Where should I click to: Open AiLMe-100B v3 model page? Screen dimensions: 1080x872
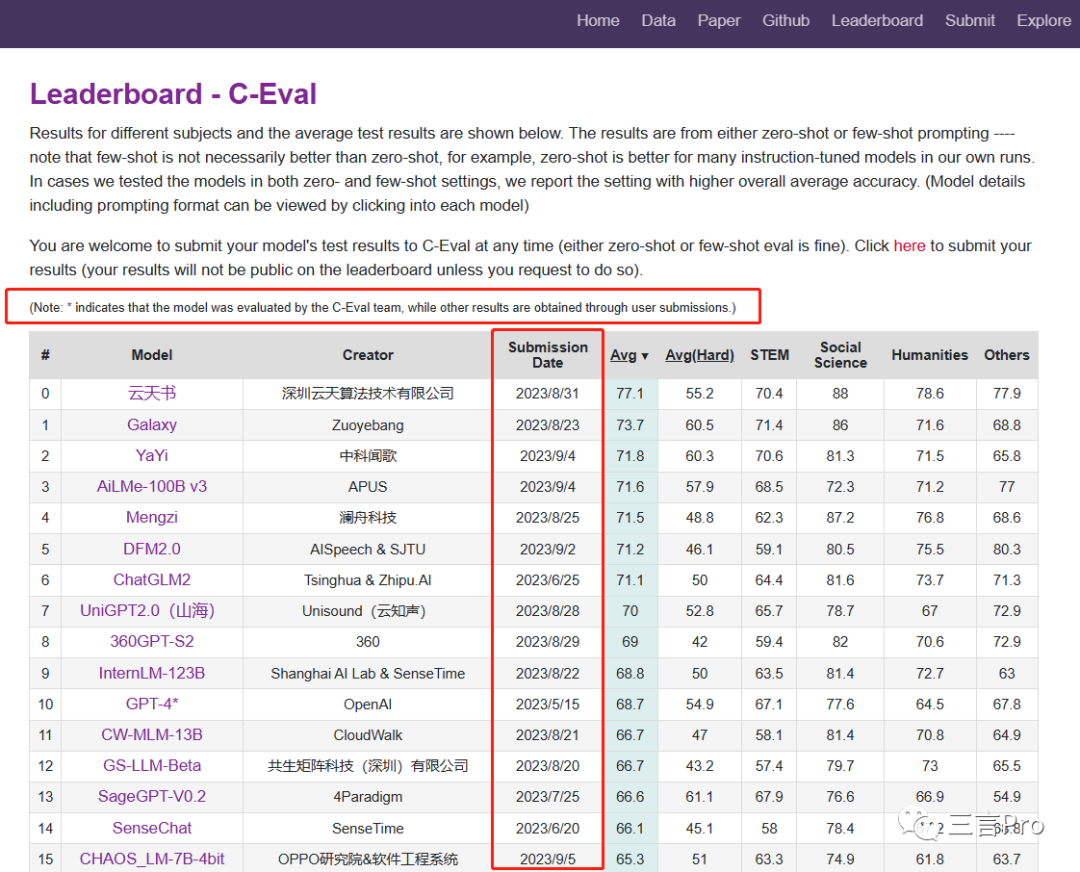pos(152,487)
